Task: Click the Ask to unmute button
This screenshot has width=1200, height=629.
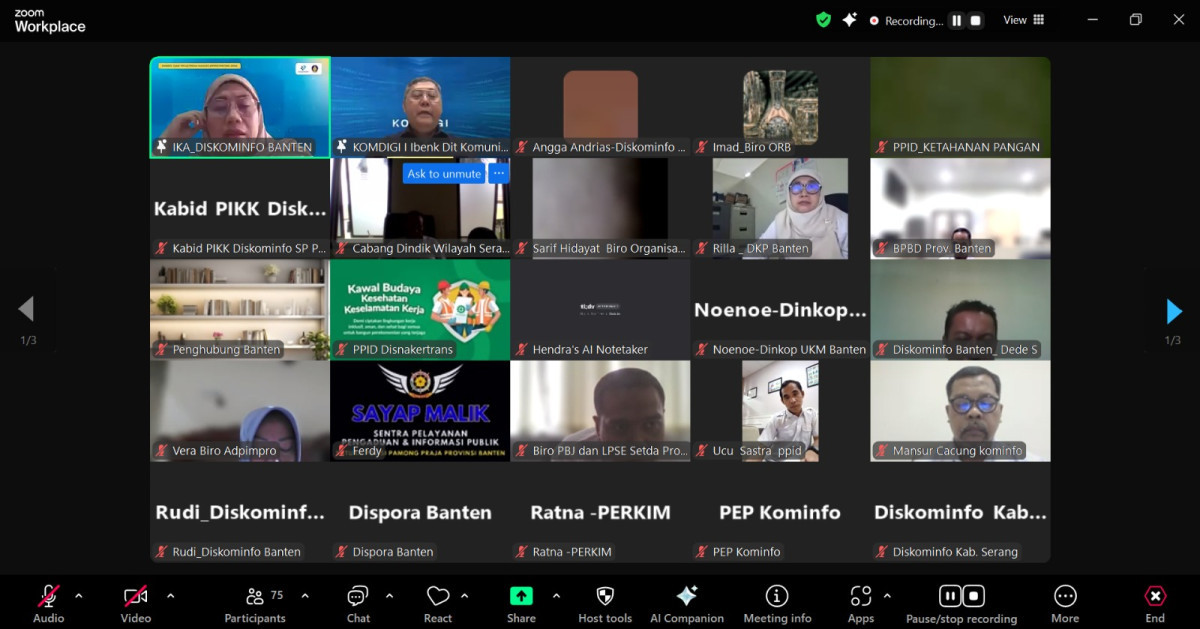Action: tap(443, 173)
